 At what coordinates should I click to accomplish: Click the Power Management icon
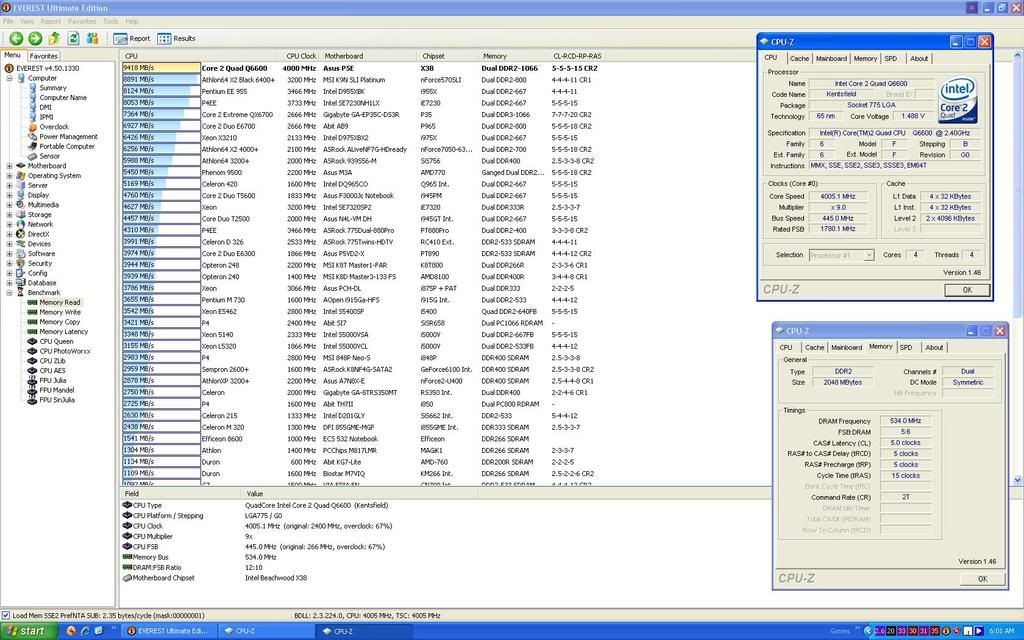pyautogui.click(x=33, y=136)
